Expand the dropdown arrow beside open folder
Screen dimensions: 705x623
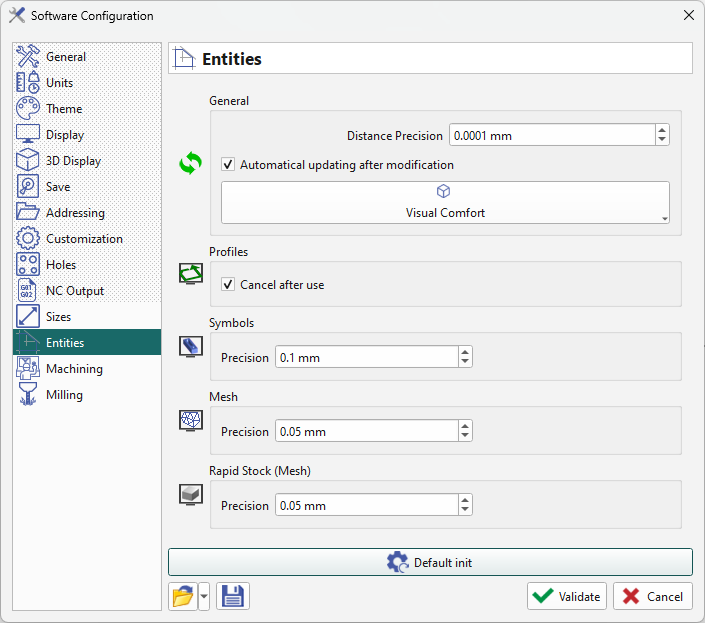(204, 596)
